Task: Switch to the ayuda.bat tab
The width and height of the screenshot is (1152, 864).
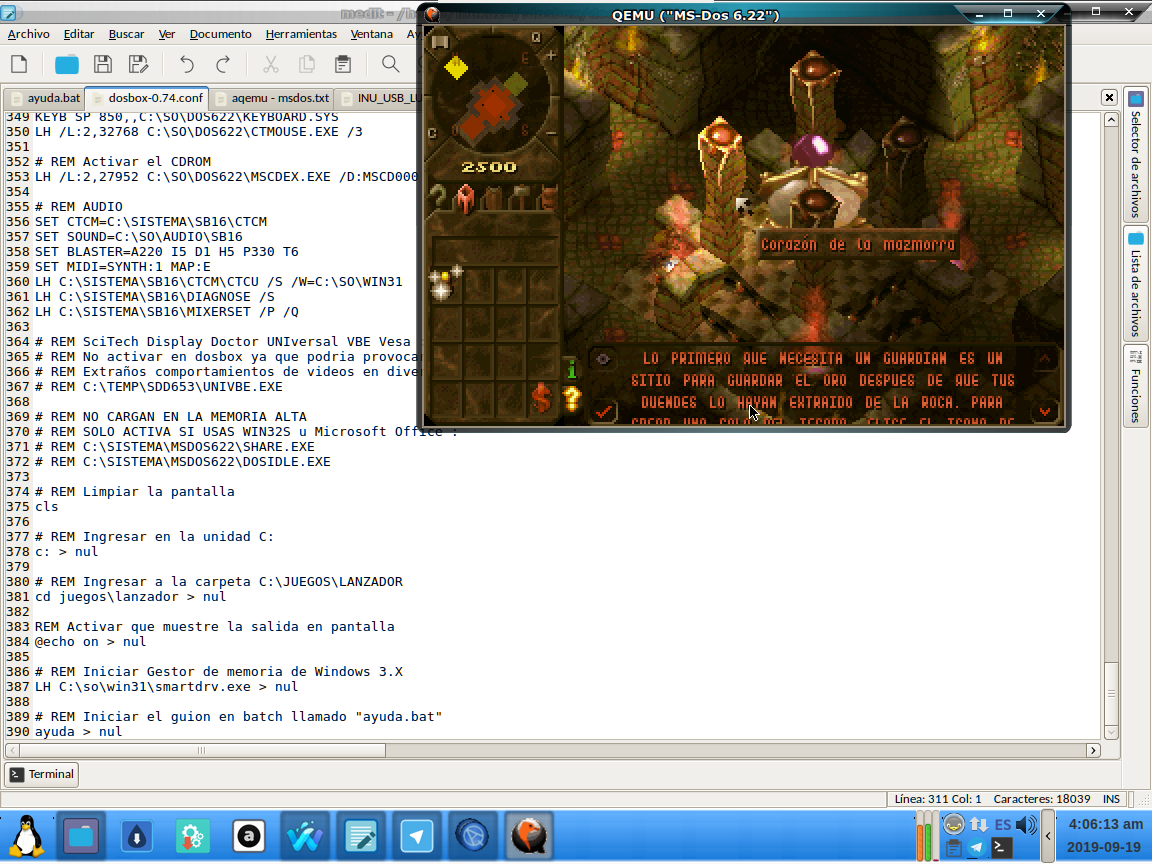Action: [46, 98]
